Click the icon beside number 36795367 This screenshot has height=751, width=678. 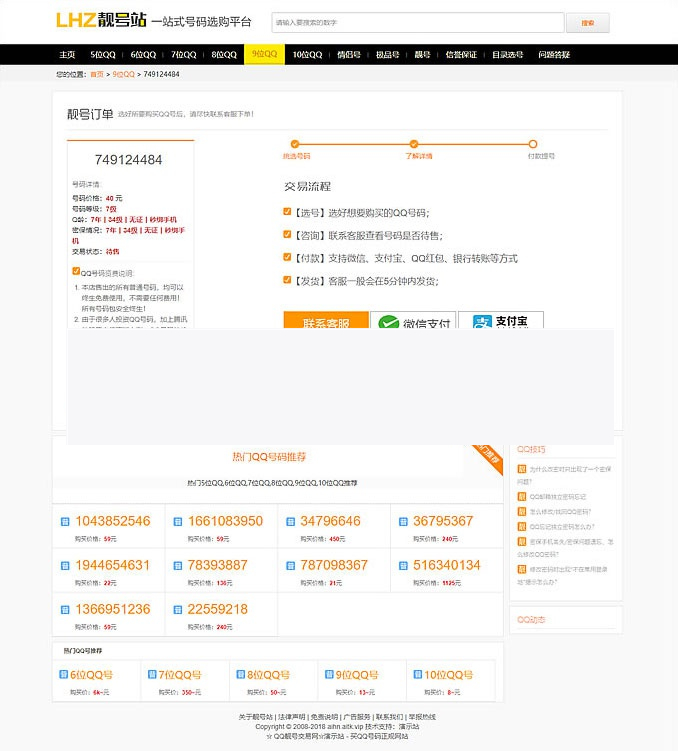403,522
